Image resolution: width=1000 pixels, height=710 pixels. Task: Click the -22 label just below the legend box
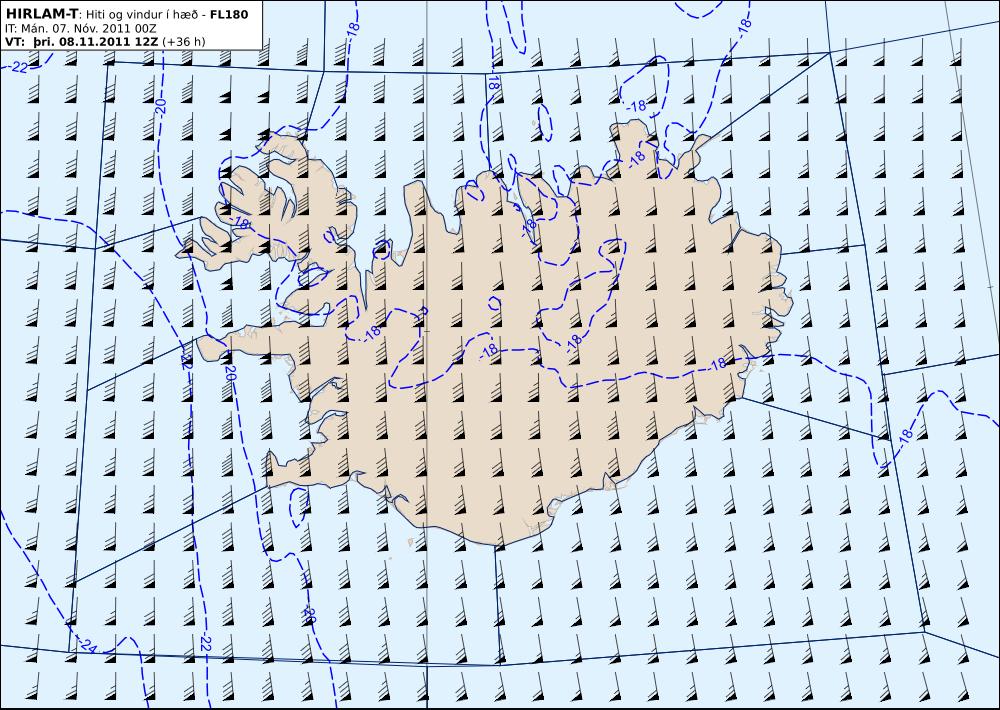point(18,66)
